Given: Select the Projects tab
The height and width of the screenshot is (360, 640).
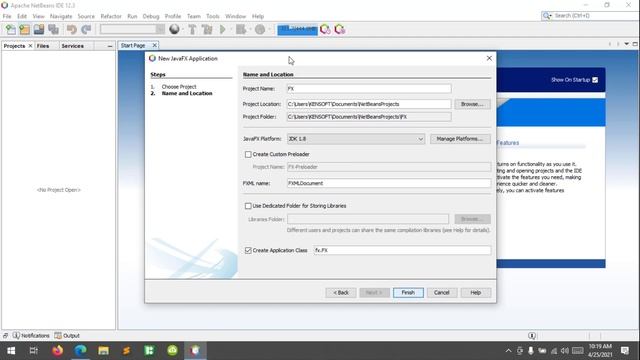Looking at the screenshot, I should pos(14,46).
